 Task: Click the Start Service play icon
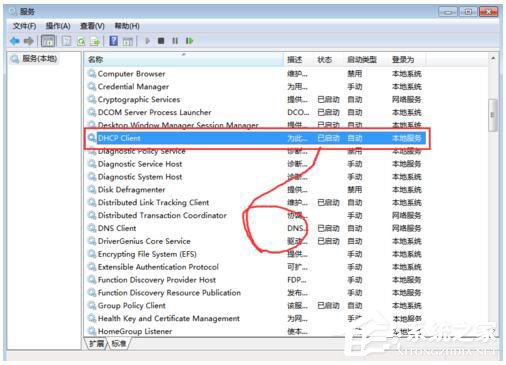point(147,41)
